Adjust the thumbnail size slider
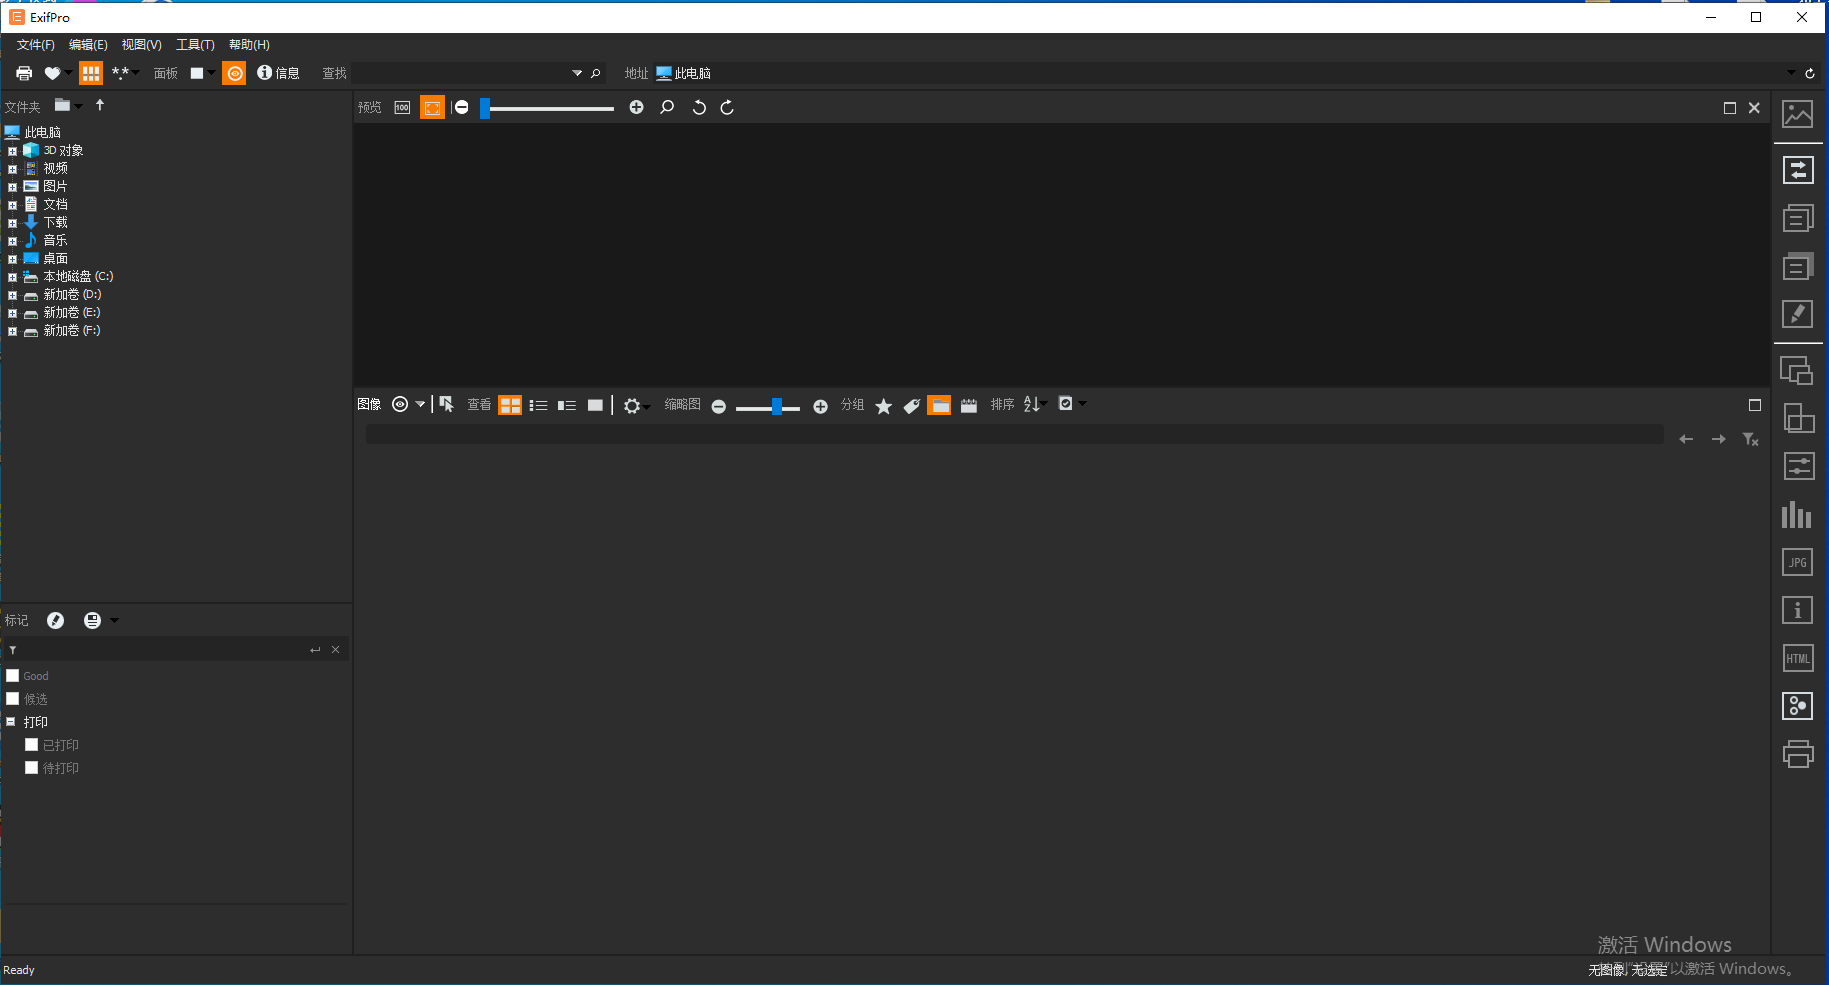 (768, 407)
